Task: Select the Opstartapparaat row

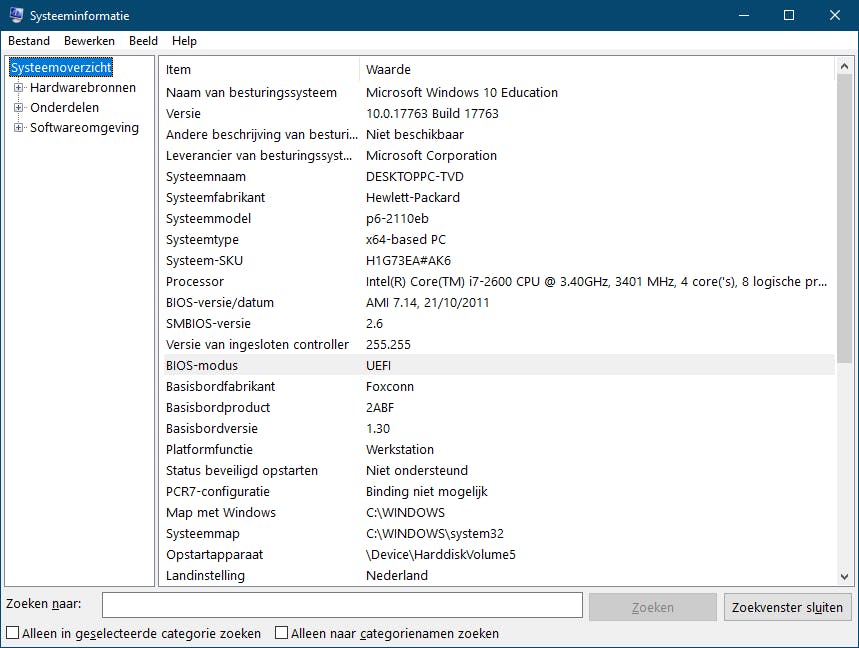Action: point(499,554)
